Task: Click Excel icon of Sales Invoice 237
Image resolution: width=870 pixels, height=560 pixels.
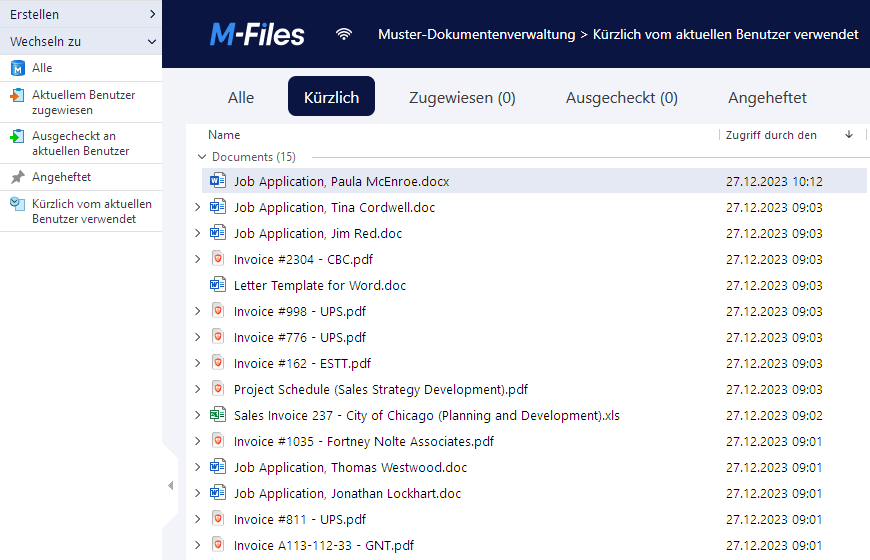Action: tap(218, 415)
